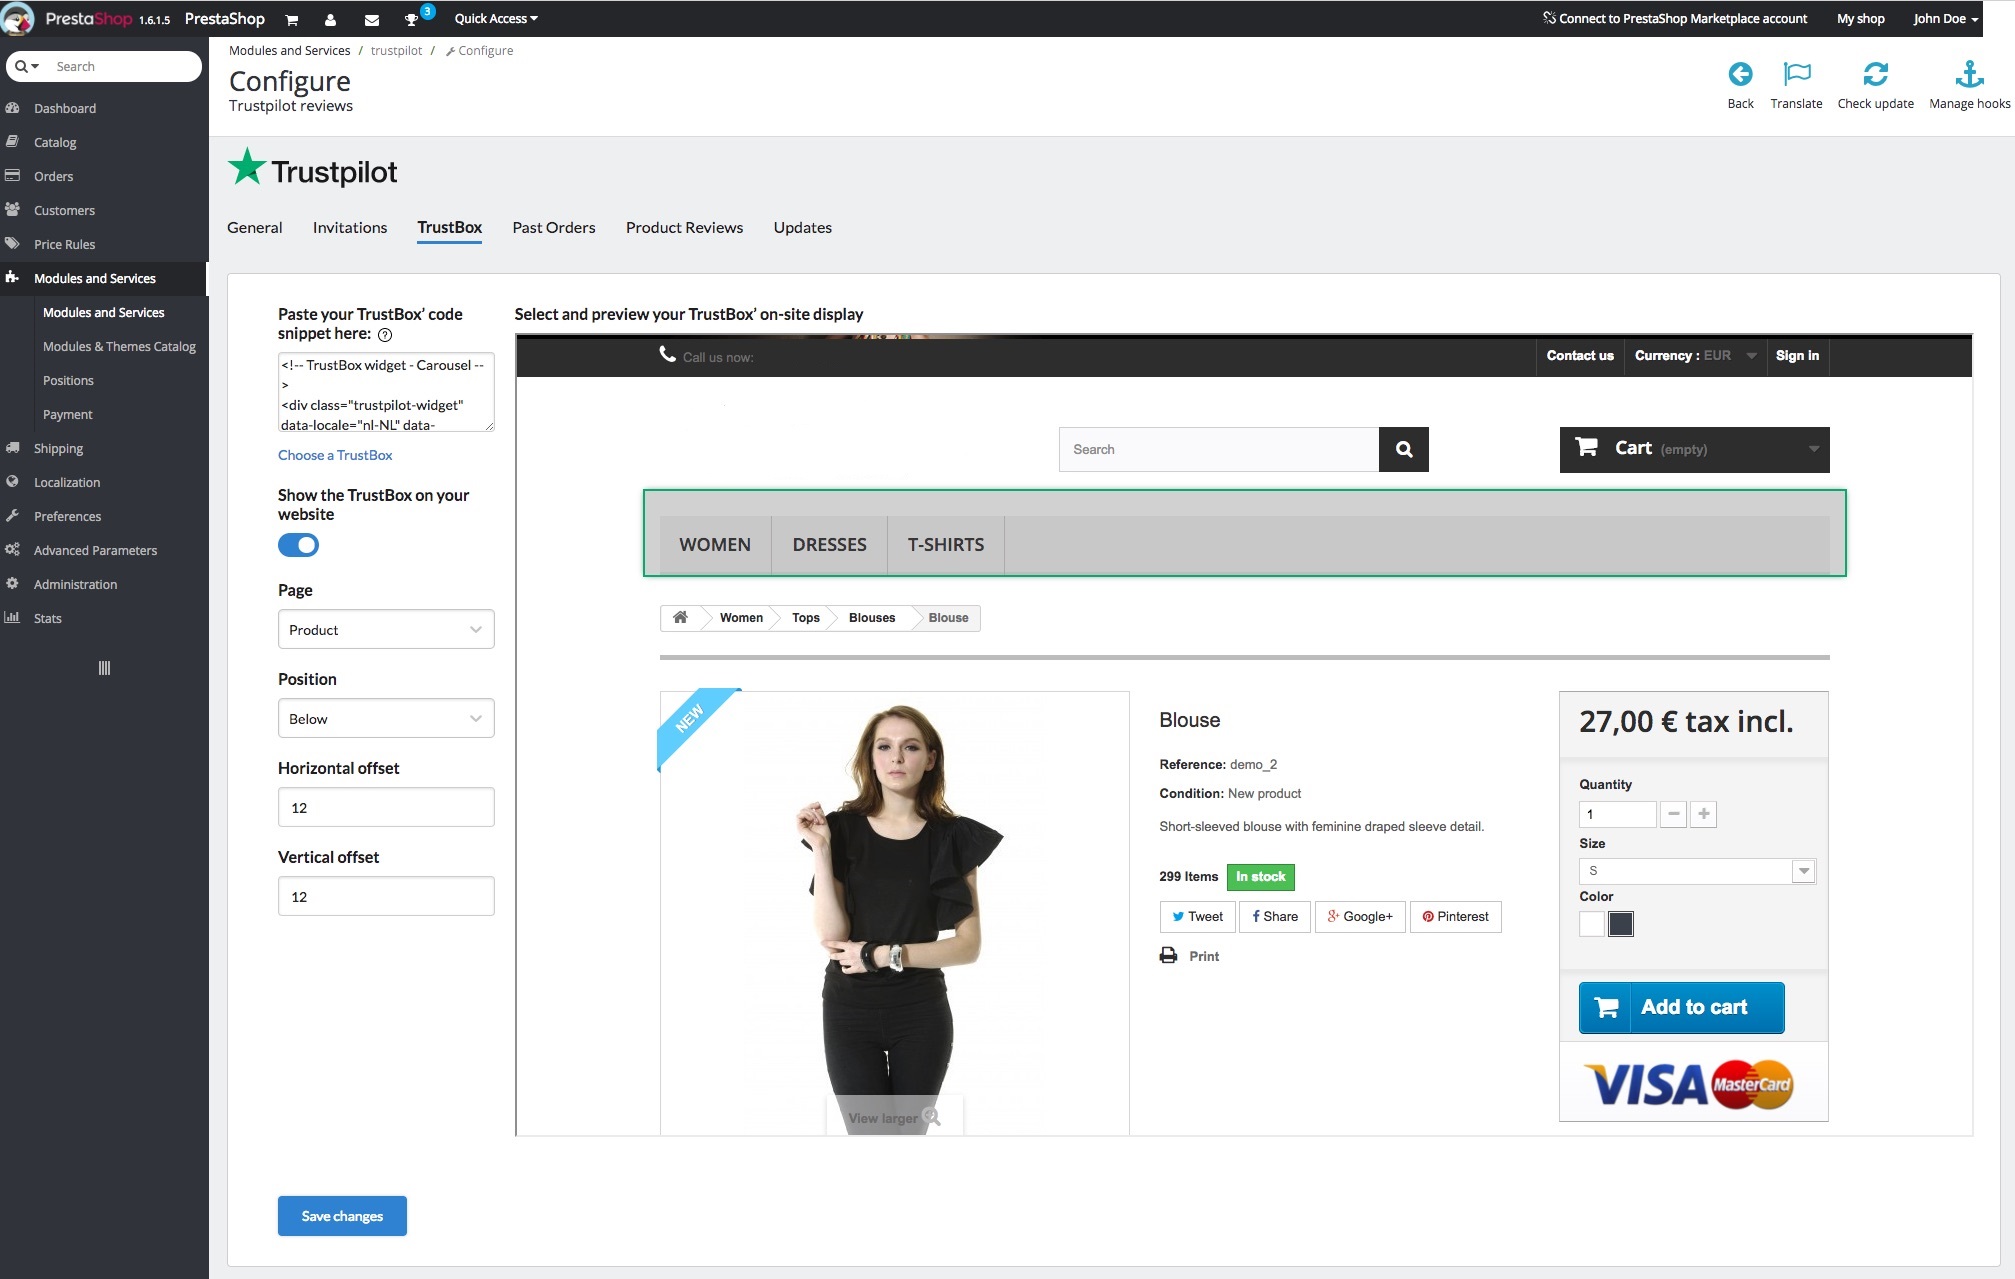Click the Trustpilot star logo
The height and width of the screenshot is (1279, 2015).
[247, 167]
